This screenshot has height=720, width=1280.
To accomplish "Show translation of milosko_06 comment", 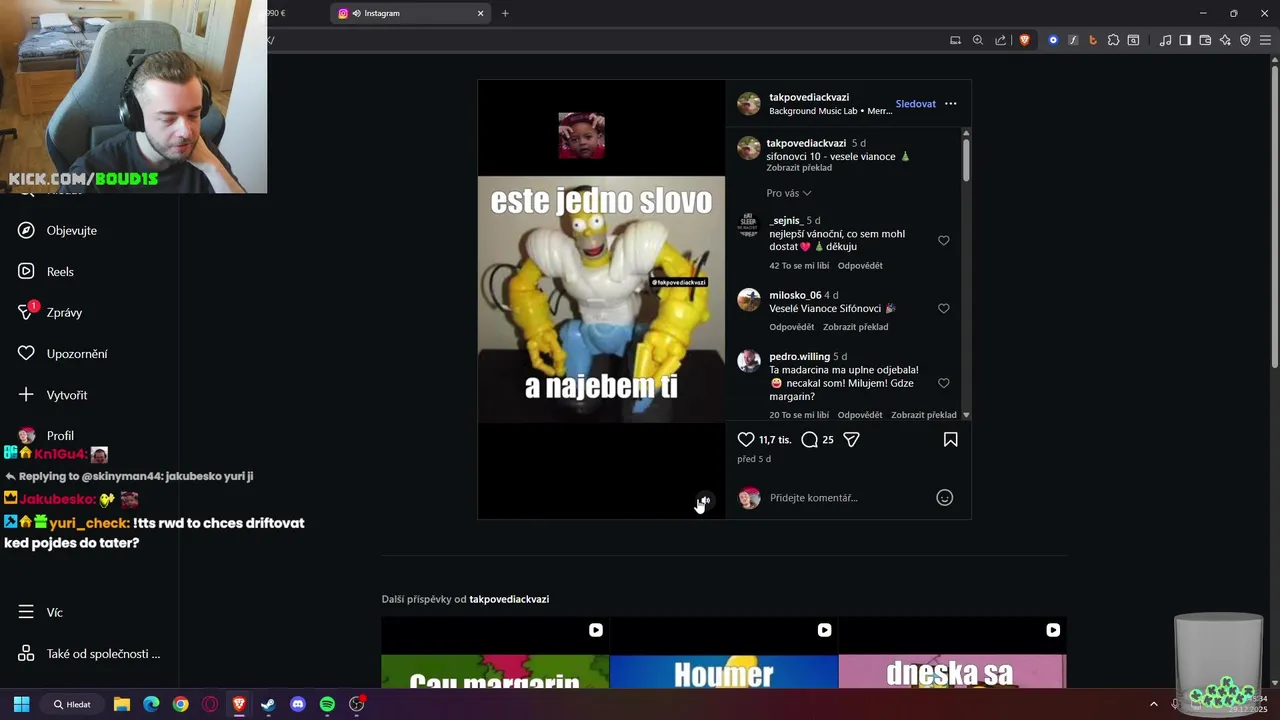I will coord(855,327).
